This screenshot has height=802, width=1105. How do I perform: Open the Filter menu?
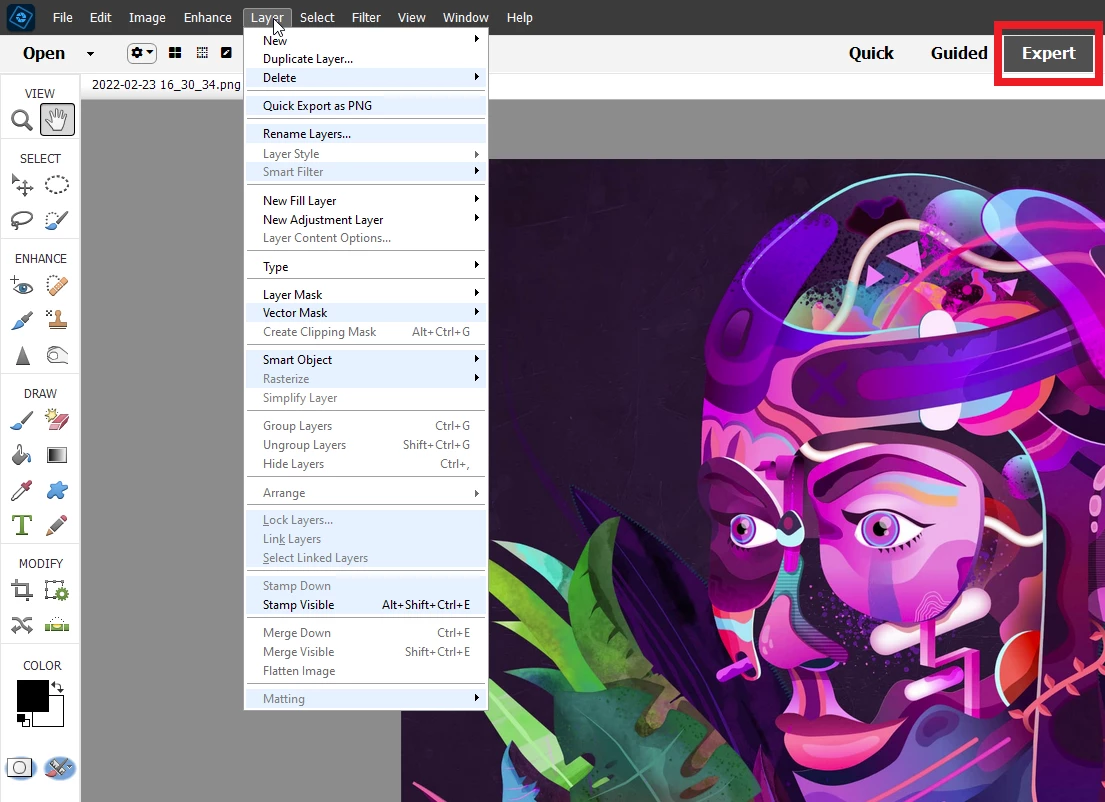coord(366,18)
